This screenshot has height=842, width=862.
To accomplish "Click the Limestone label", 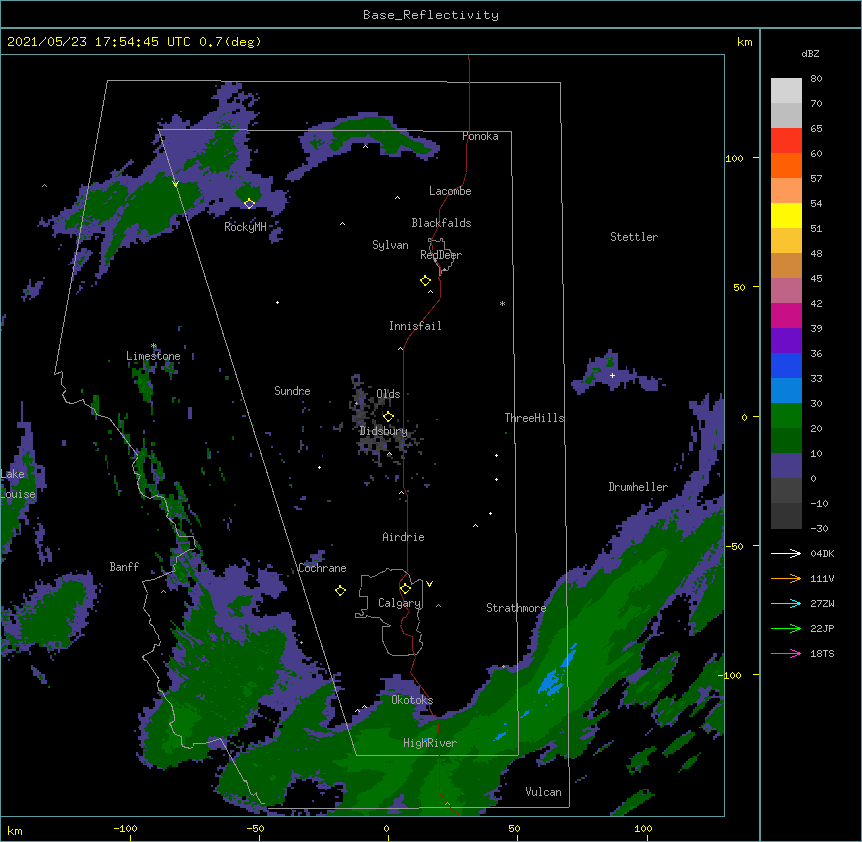I will [153, 356].
